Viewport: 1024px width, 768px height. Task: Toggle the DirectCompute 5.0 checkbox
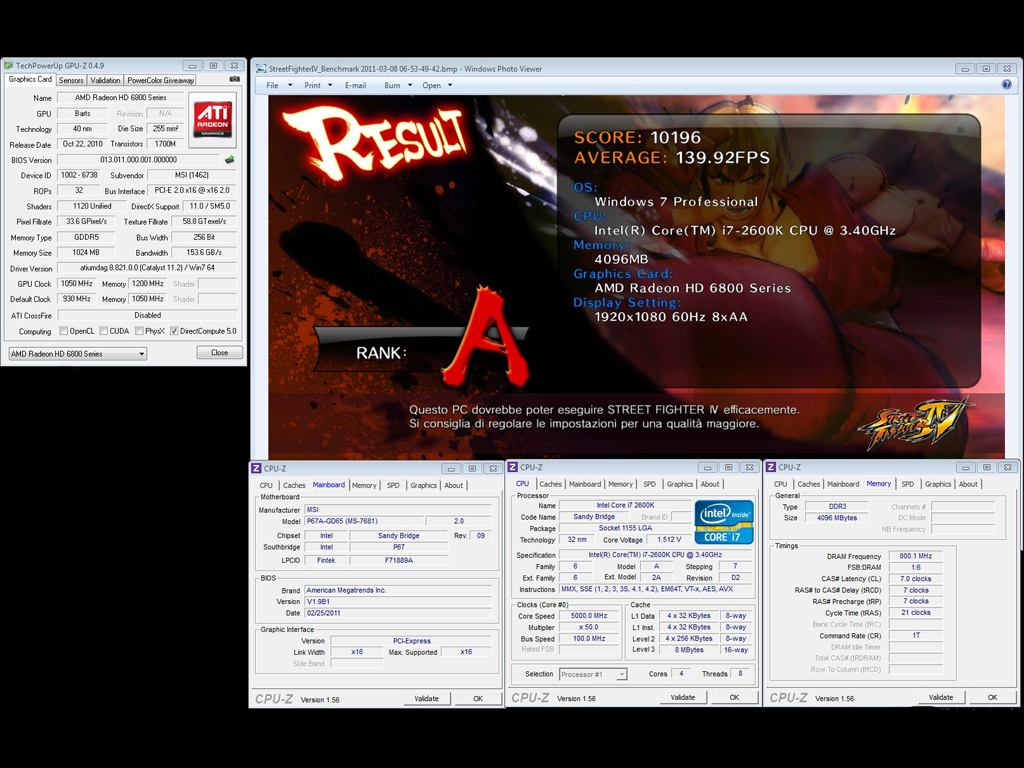(x=174, y=331)
